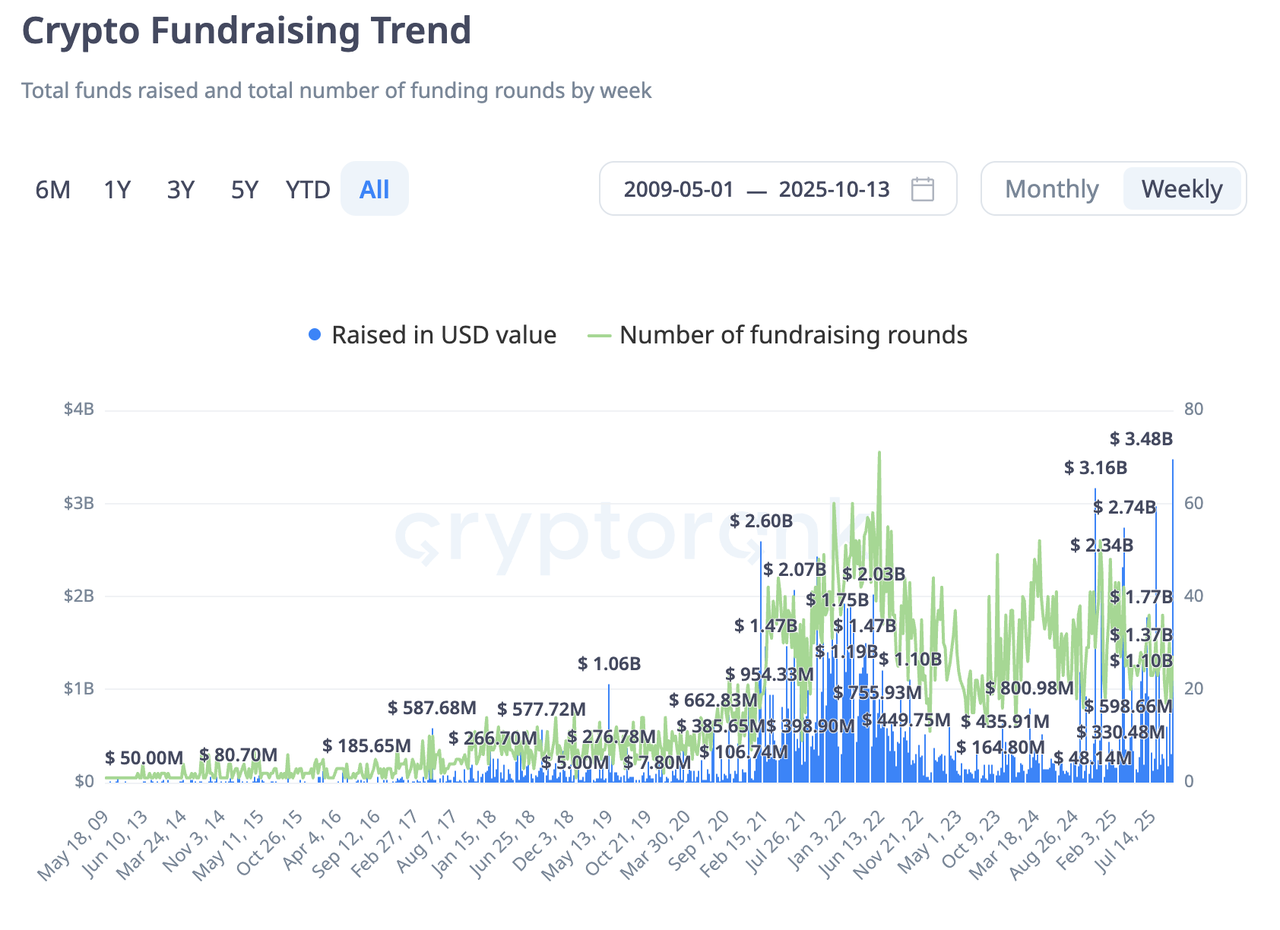
Task: Select the 5Y time range
Action: click(244, 189)
